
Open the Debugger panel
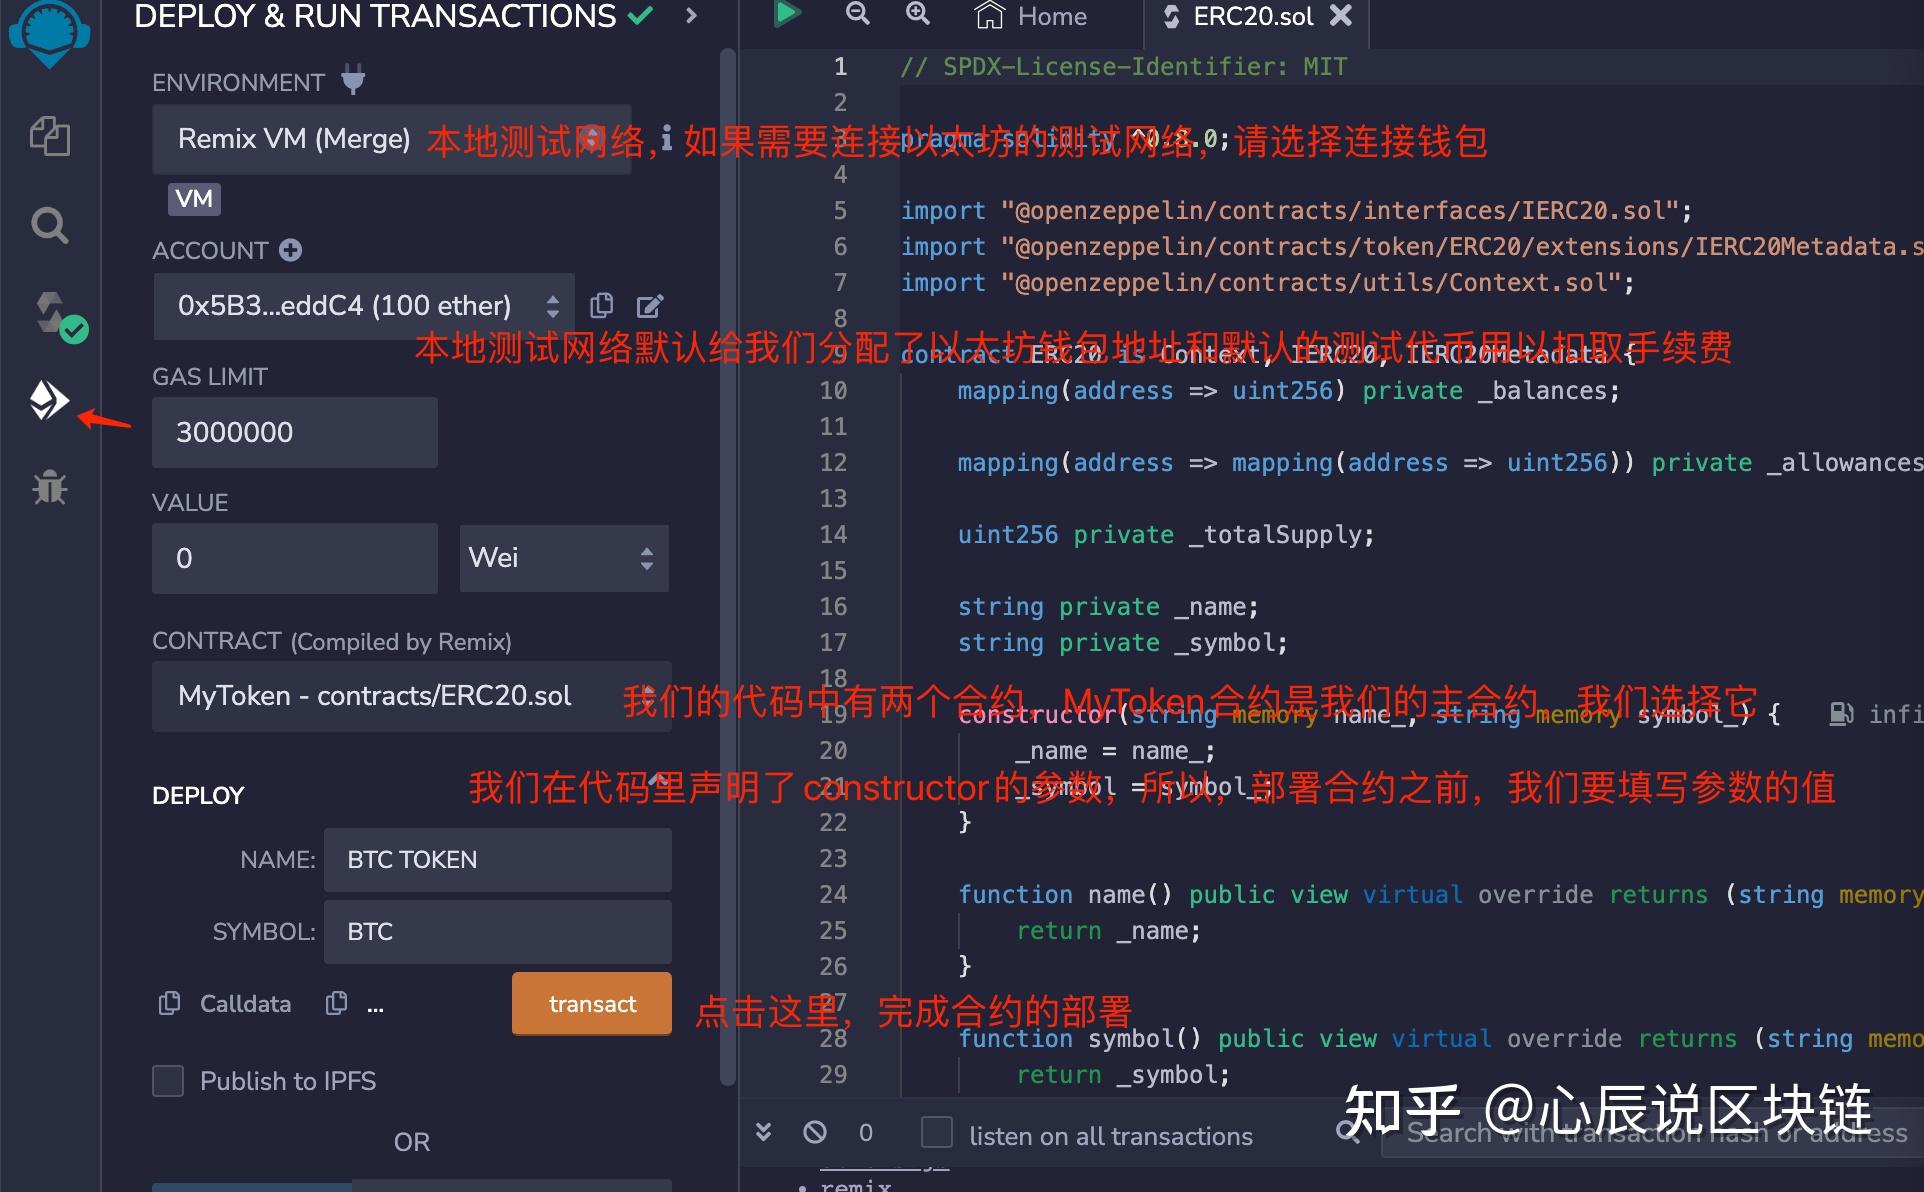[x=49, y=488]
